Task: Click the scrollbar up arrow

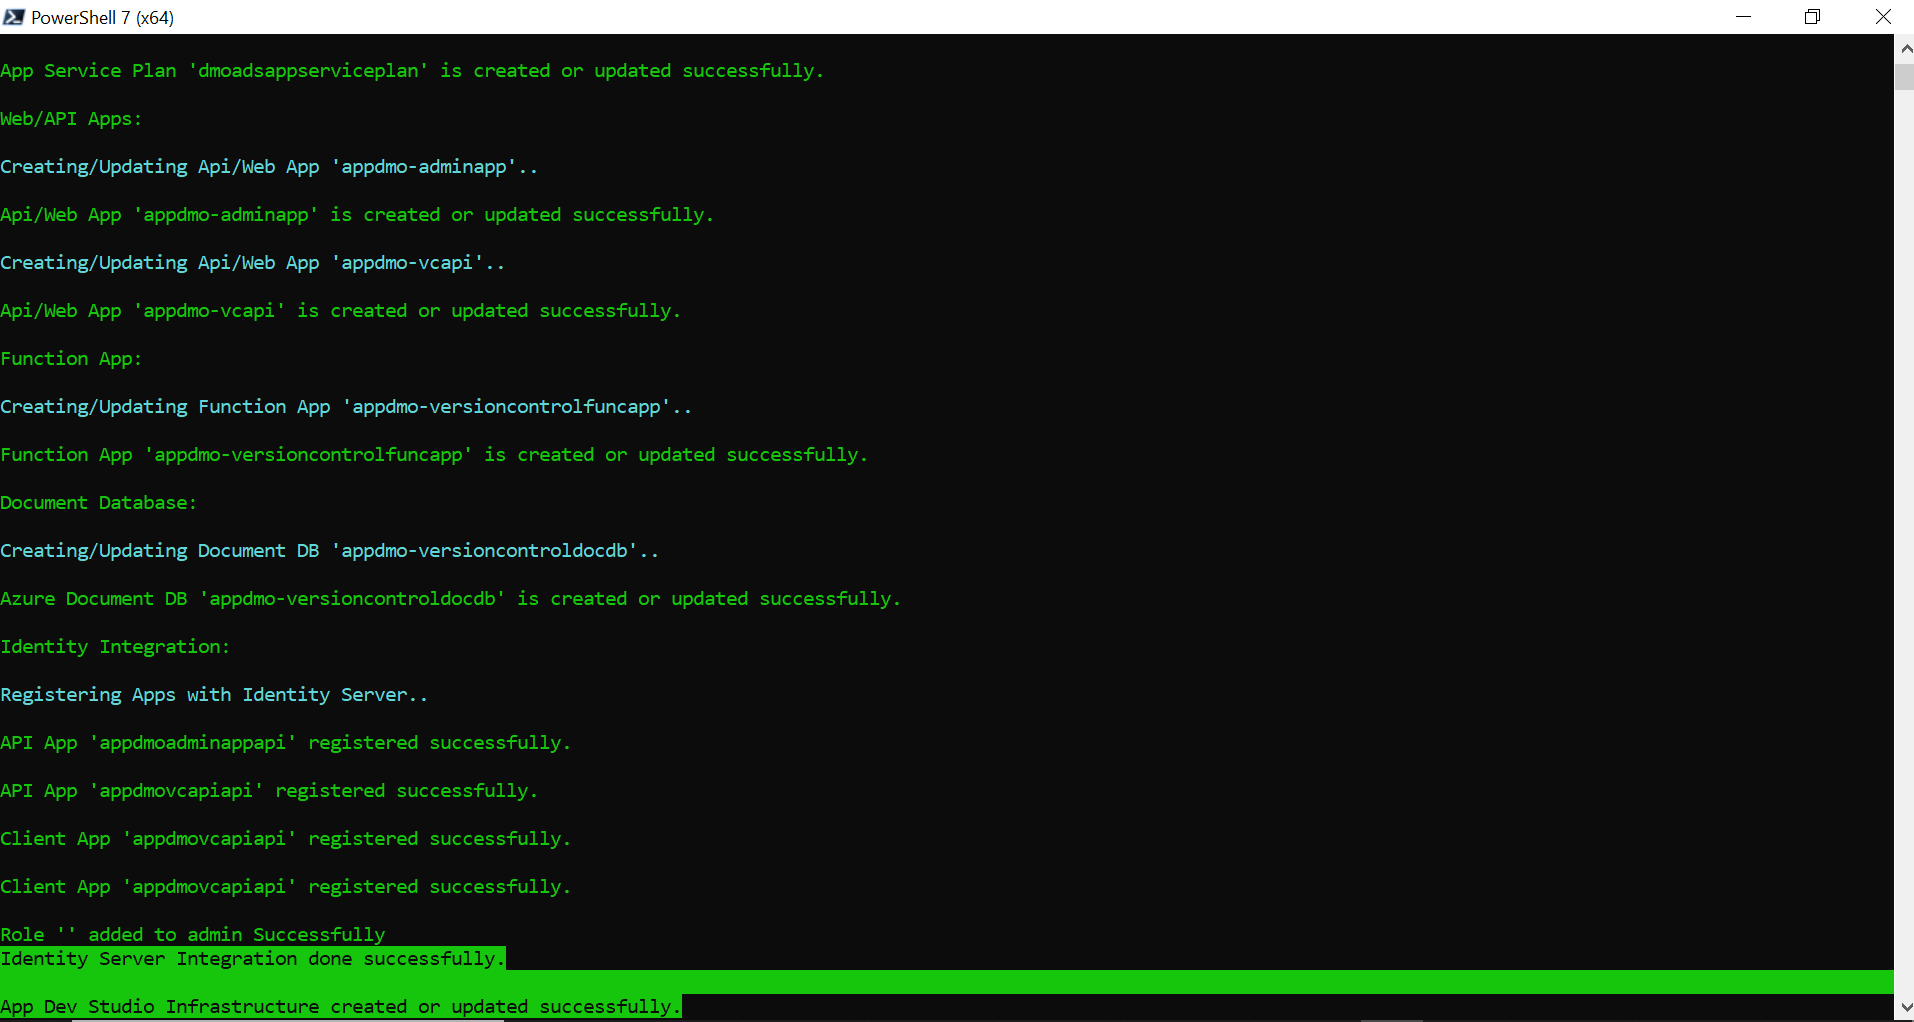Action: click(1904, 48)
